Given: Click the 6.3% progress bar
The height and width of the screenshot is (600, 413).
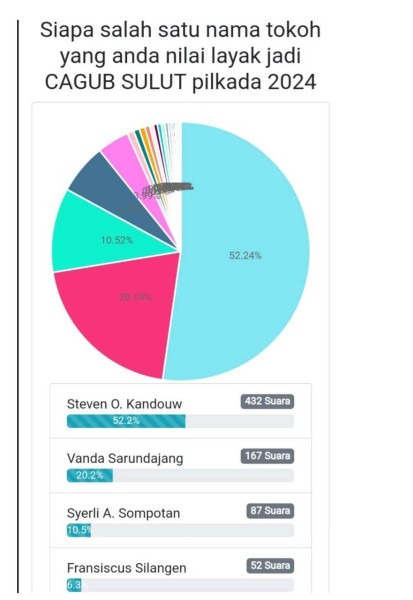Looking at the screenshot, I should [x=180, y=585].
